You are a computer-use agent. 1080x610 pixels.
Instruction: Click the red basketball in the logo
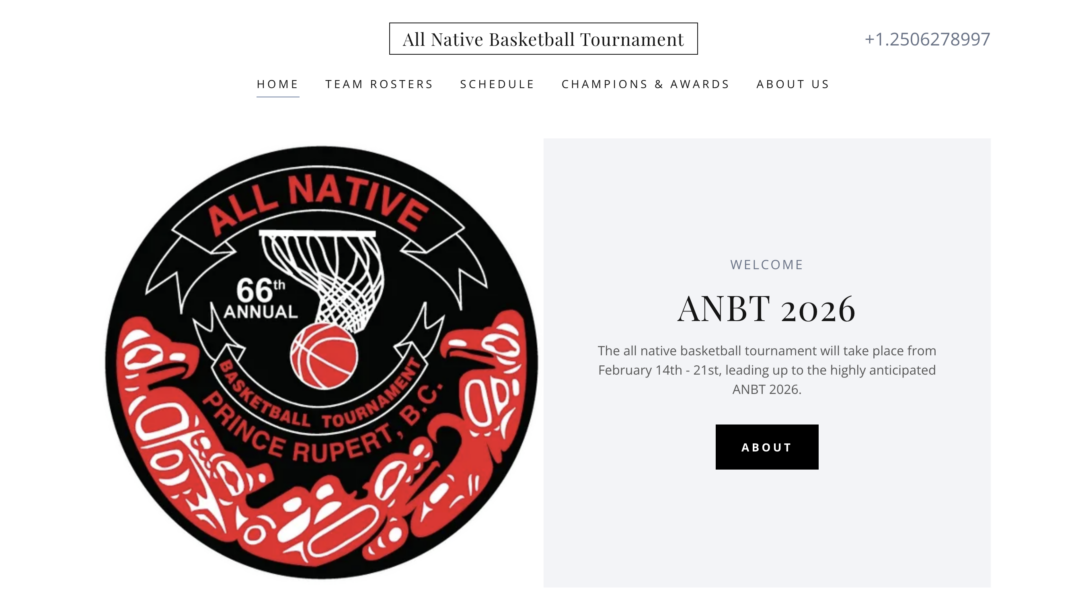[324, 357]
